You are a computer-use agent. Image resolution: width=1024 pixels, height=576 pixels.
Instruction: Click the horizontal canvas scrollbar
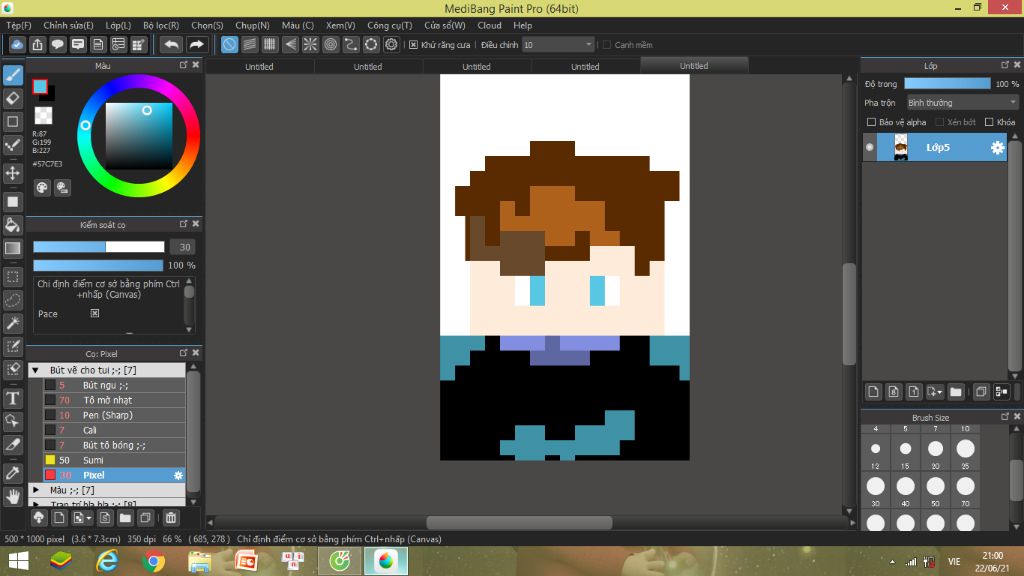click(x=519, y=522)
